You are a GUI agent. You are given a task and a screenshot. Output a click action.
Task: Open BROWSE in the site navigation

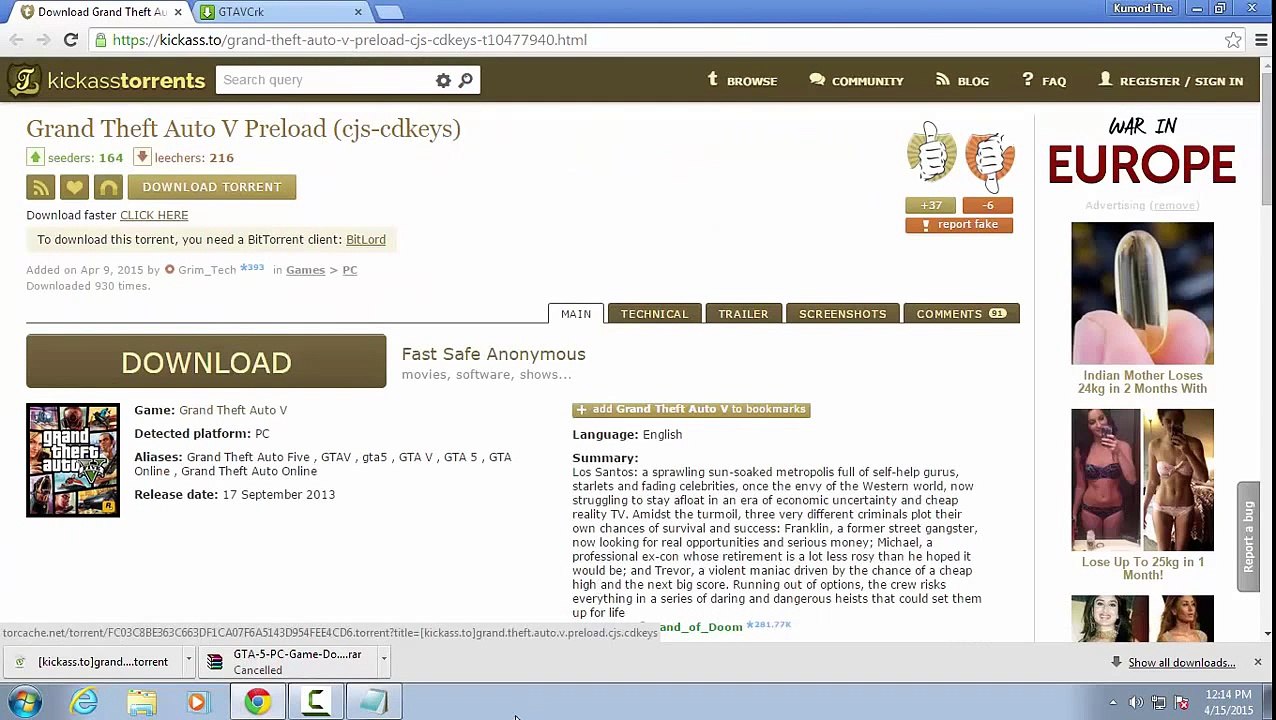(x=742, y=81)
